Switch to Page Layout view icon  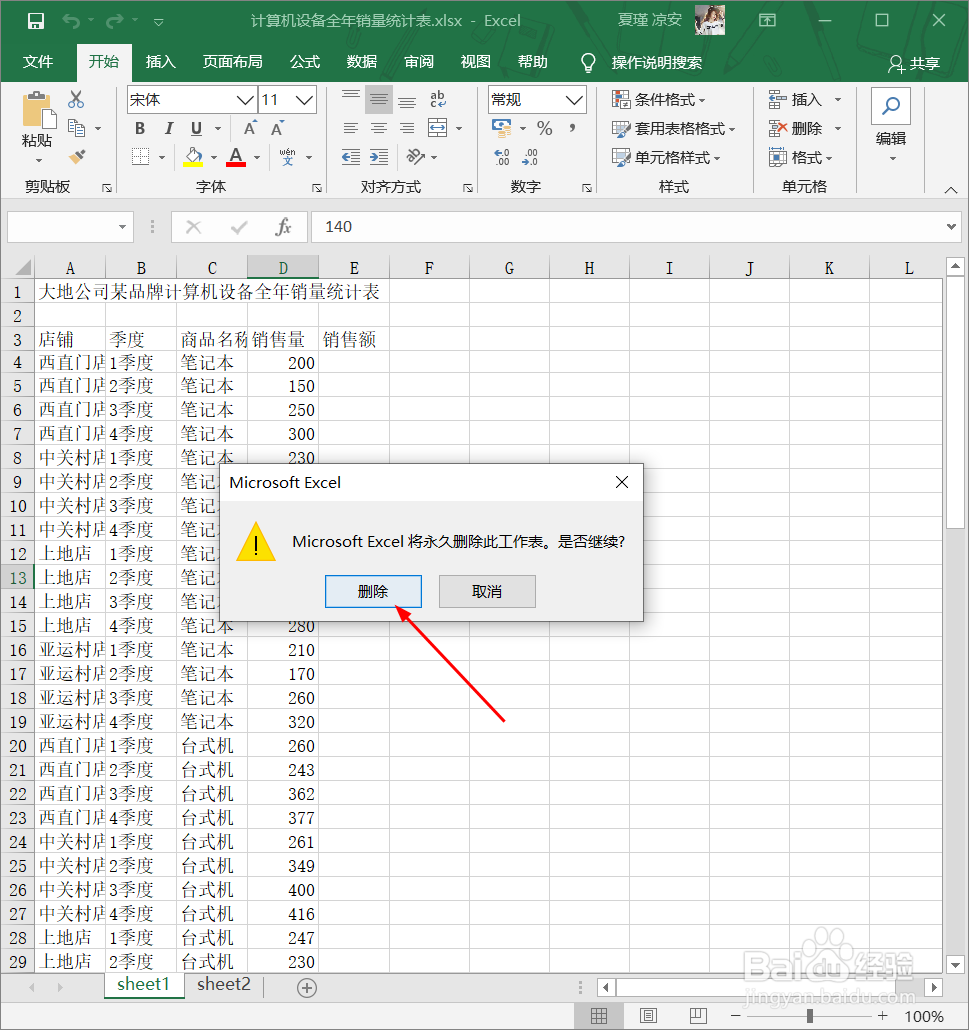click(x=648, y=1016)
